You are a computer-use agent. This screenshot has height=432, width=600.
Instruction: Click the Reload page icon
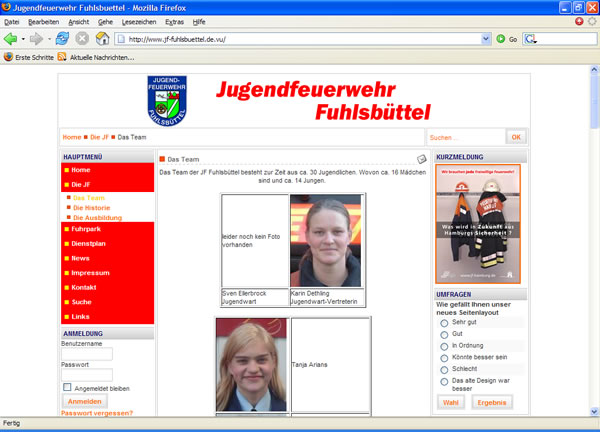click(x=62, y=39)
